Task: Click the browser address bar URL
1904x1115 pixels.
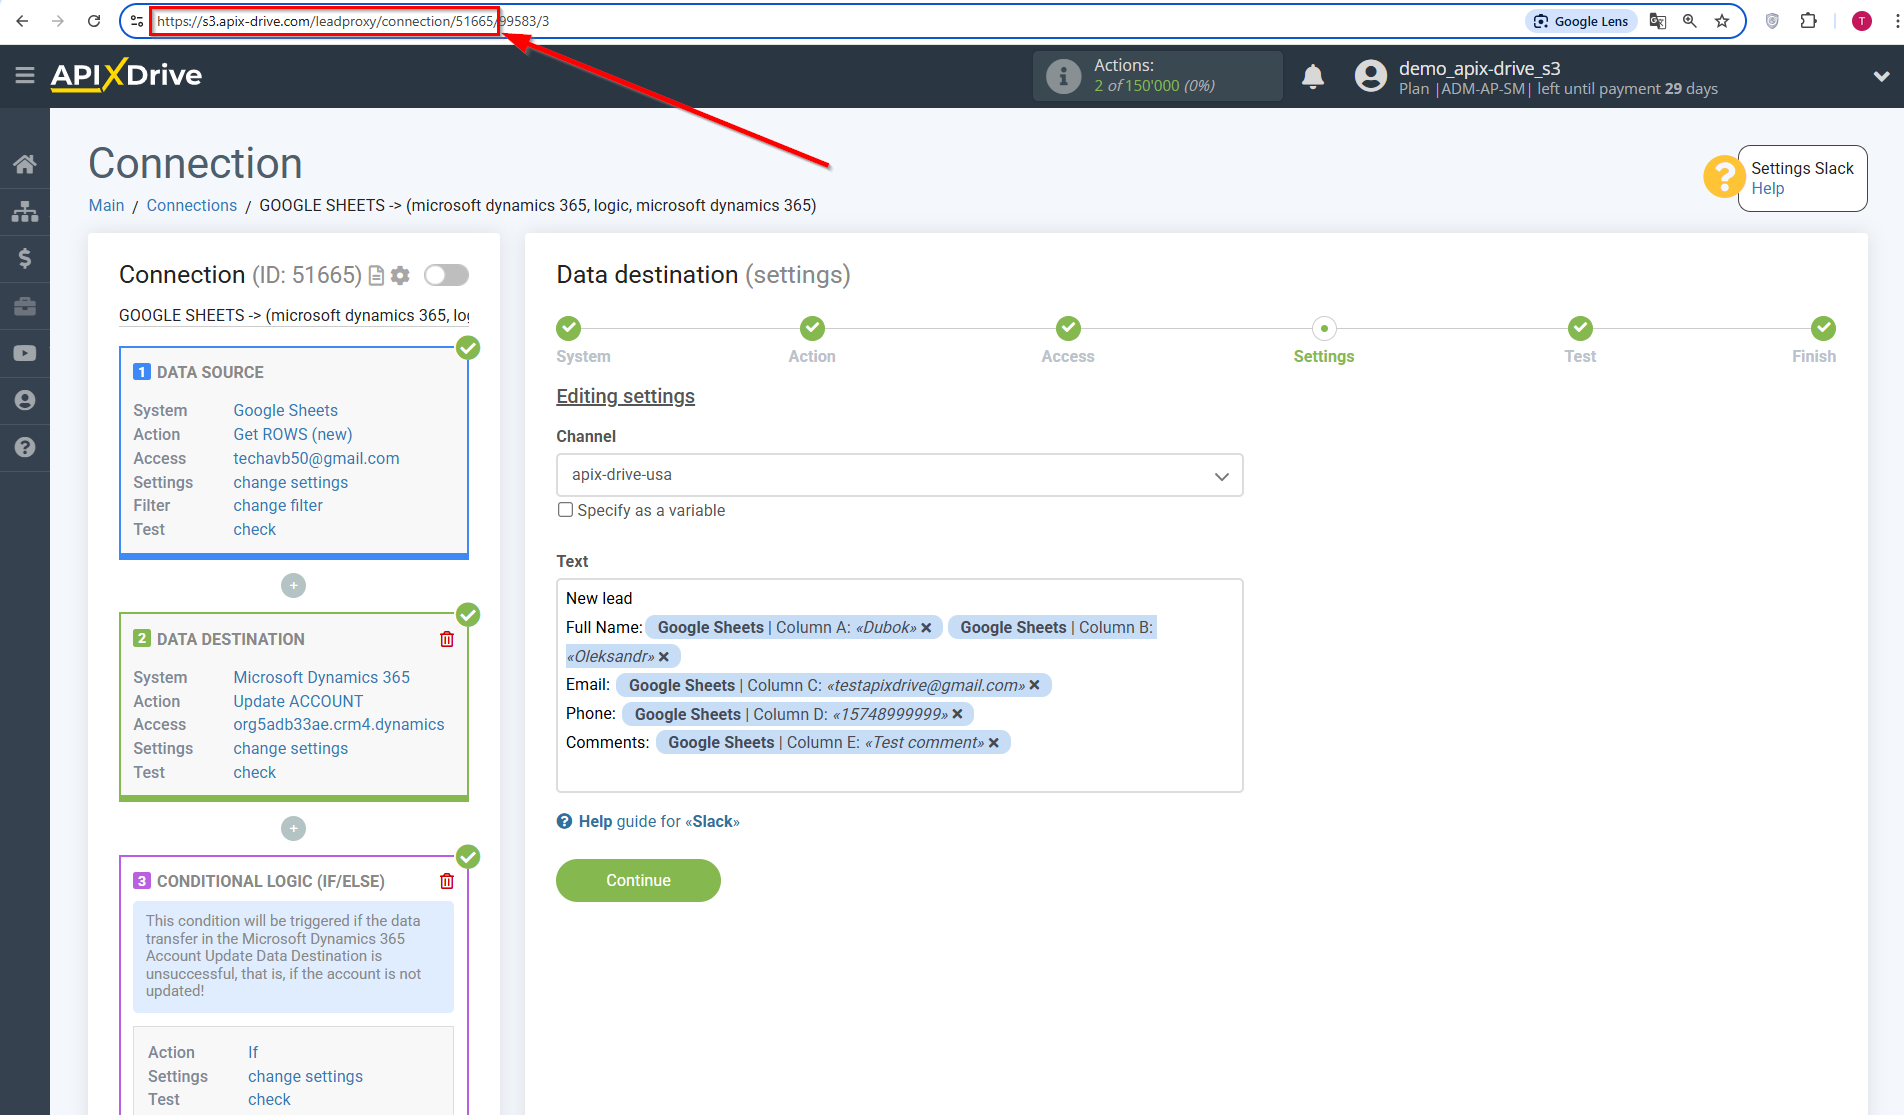Action: (353, 21)
